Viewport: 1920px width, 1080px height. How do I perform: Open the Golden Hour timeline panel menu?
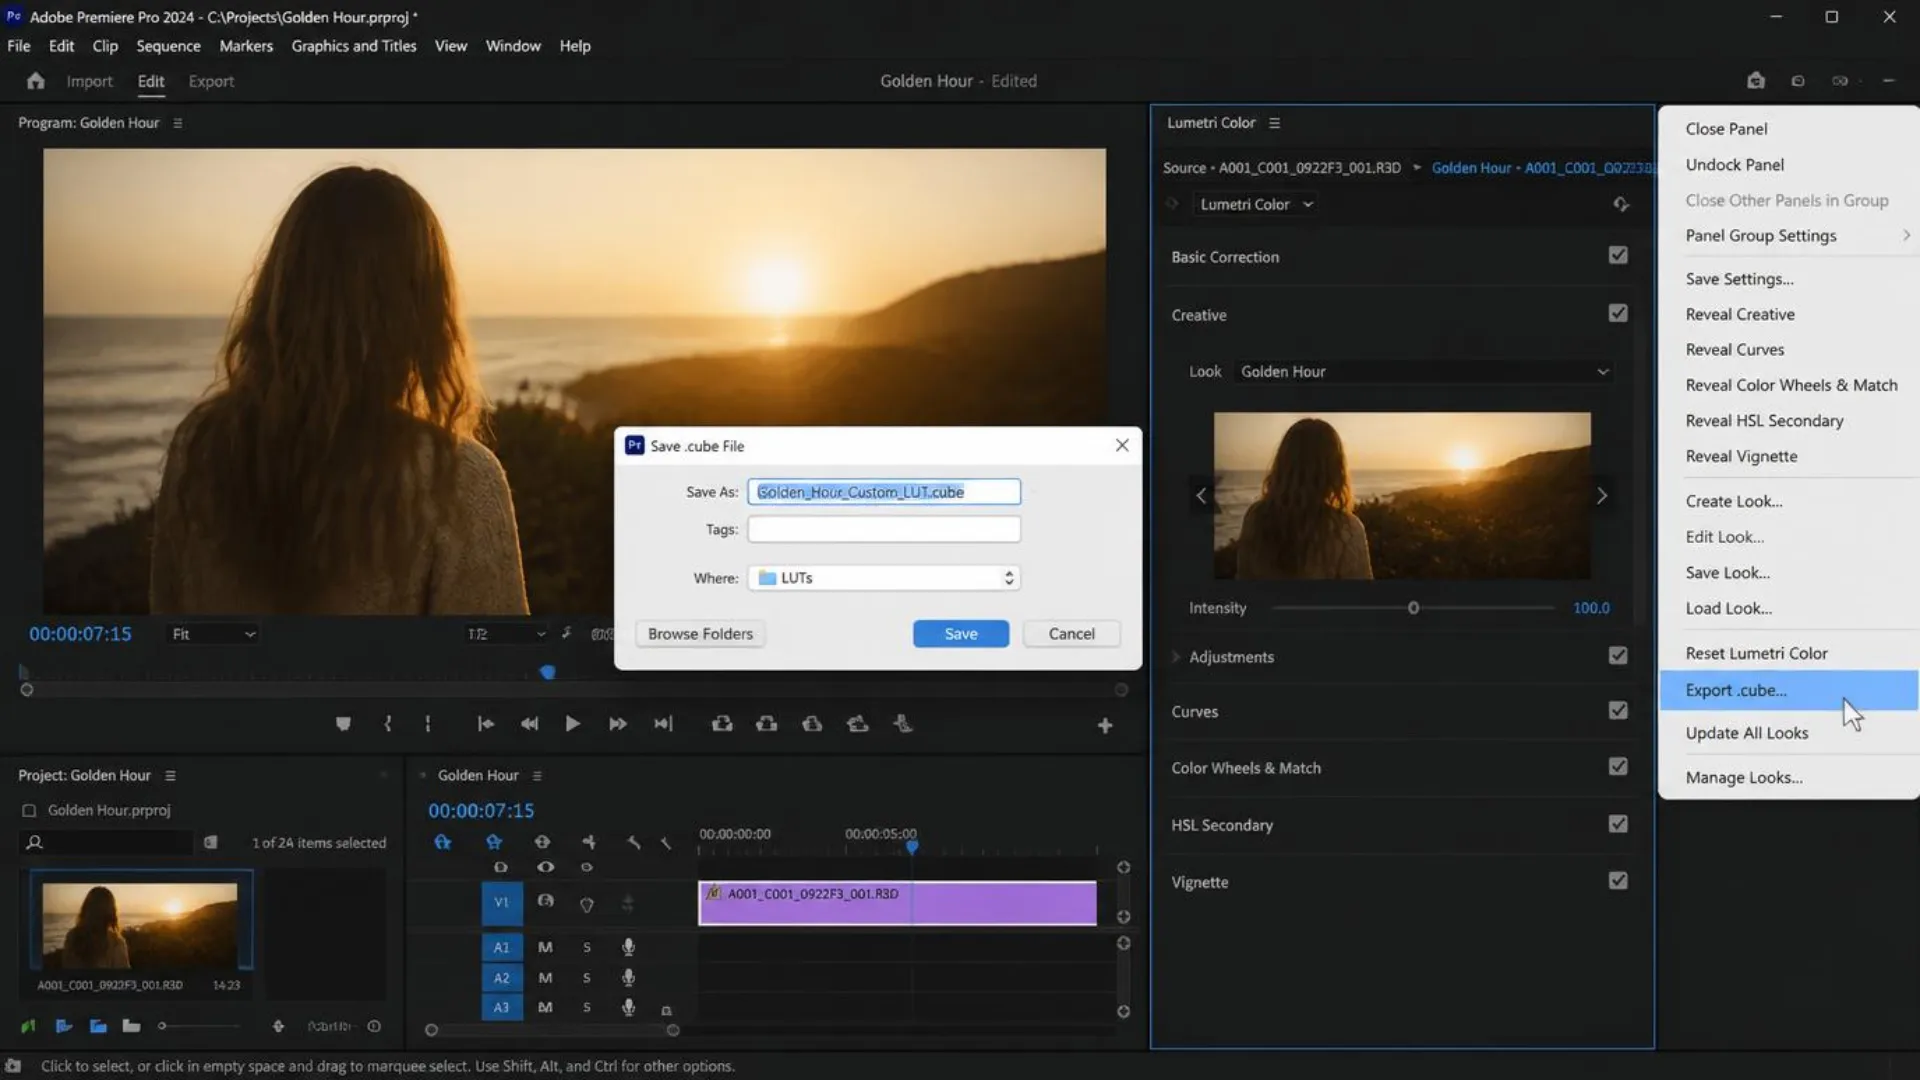click(x=537, y=776)
